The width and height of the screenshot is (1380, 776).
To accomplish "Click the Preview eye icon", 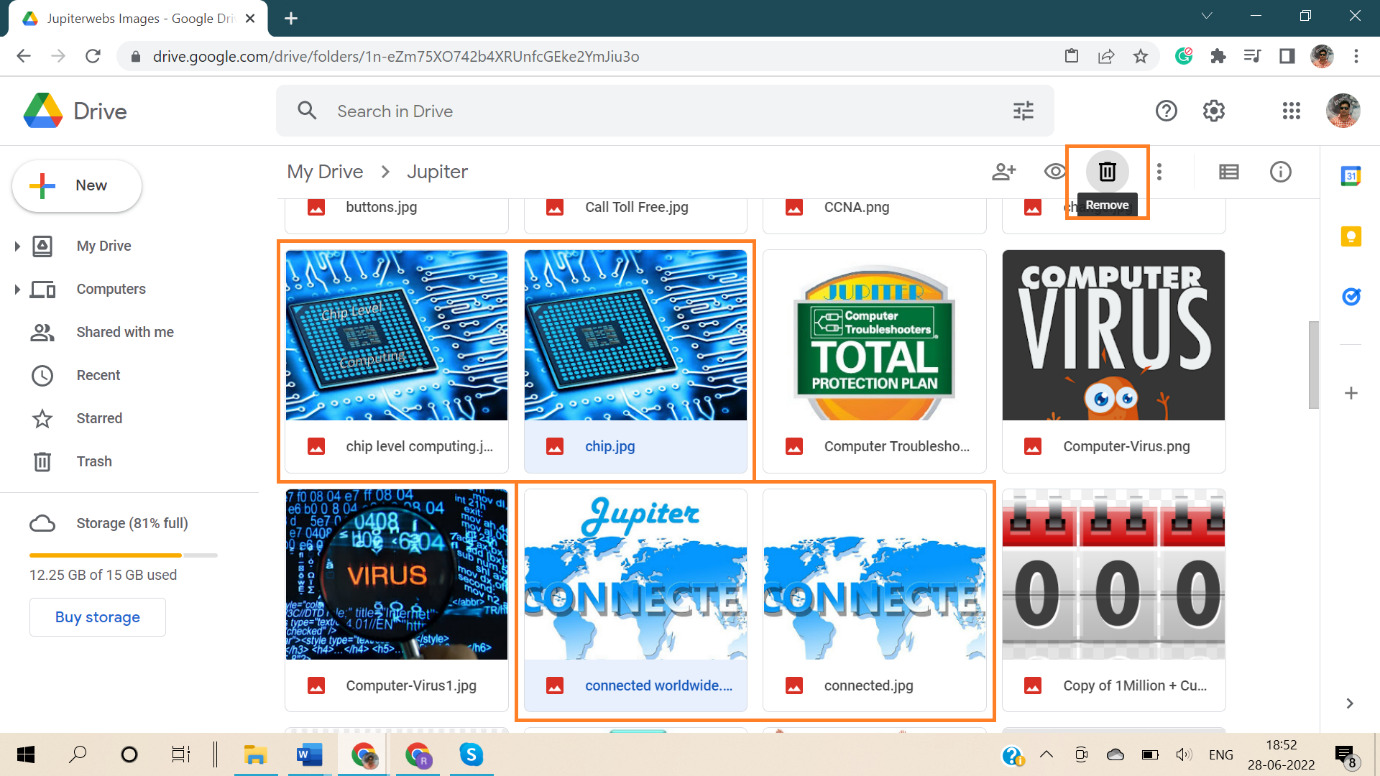I will point(1054,172).
